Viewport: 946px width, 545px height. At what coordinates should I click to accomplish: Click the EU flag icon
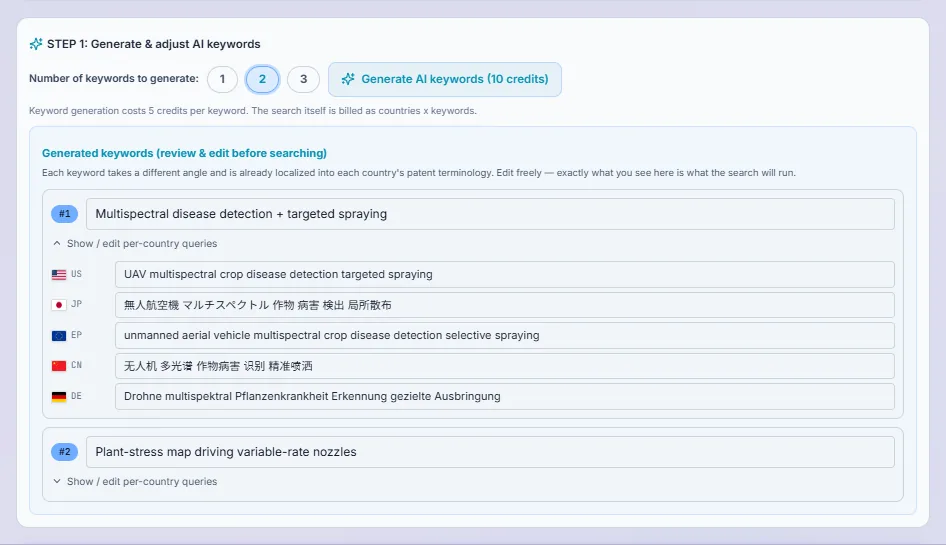59,336
